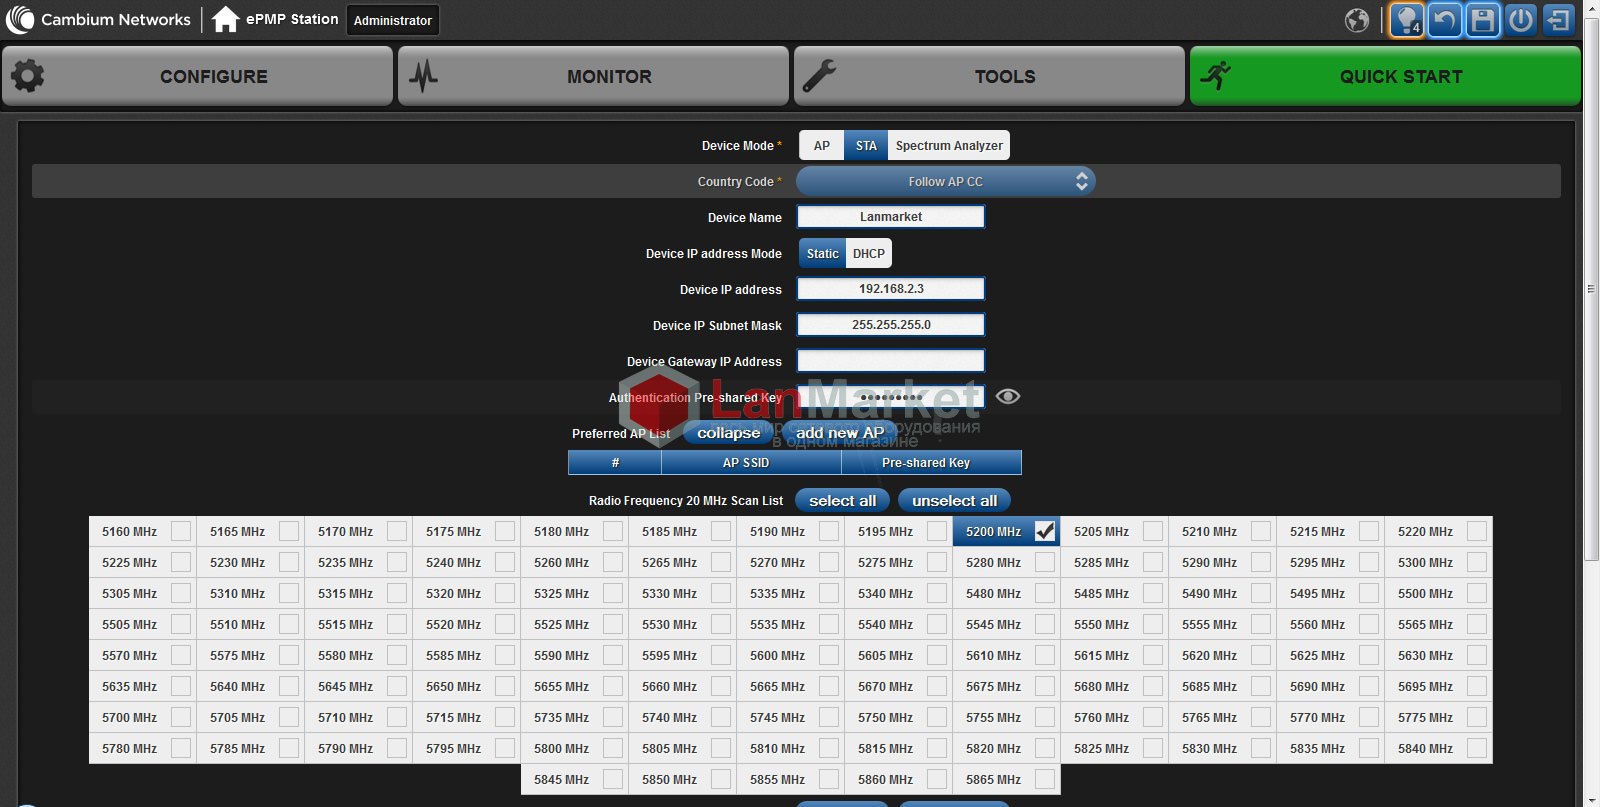
Task: Click the Device Gateway IP Address field
Action: click(x=890, y=361)
